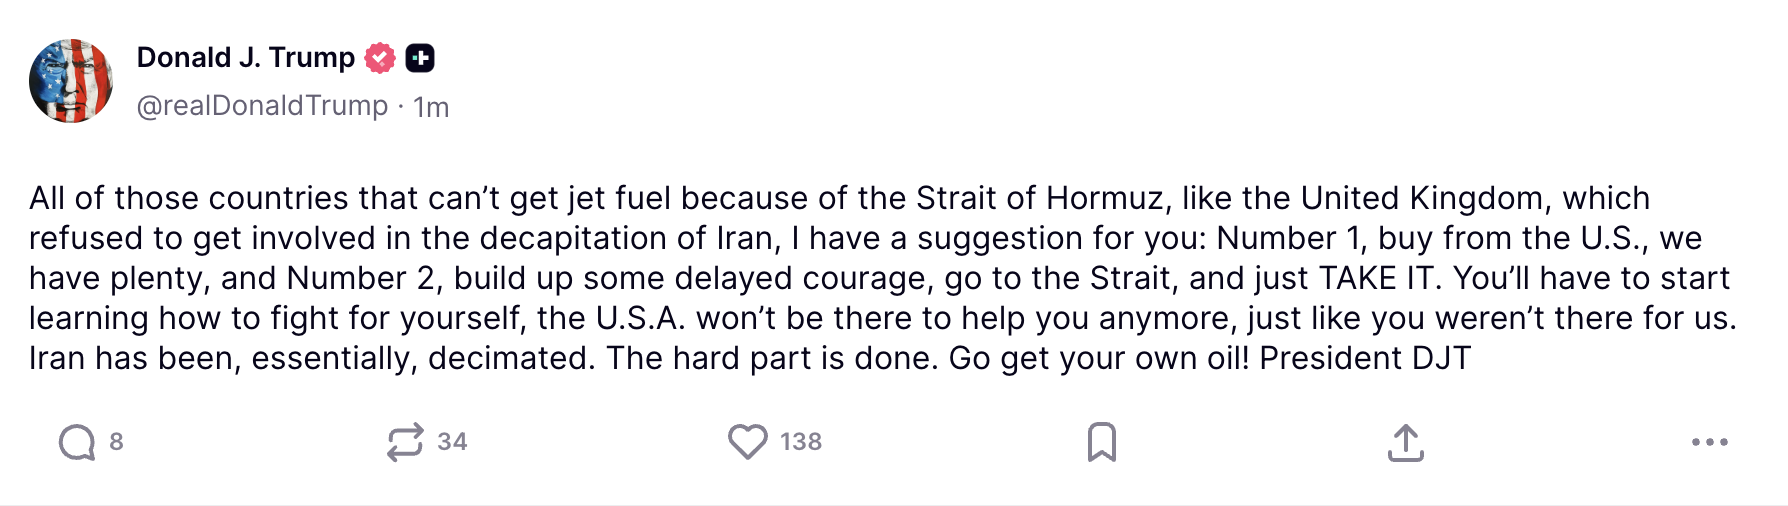Click the President DJT signature text
The image size is (1788, 506).
[x=1365, y=358]
